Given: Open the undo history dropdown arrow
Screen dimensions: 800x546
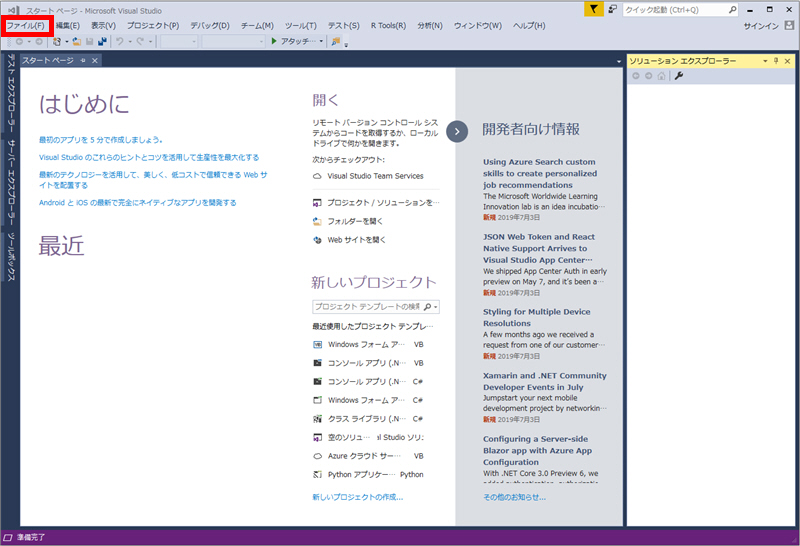Looking at the screenshot, I should click(130, 42).
